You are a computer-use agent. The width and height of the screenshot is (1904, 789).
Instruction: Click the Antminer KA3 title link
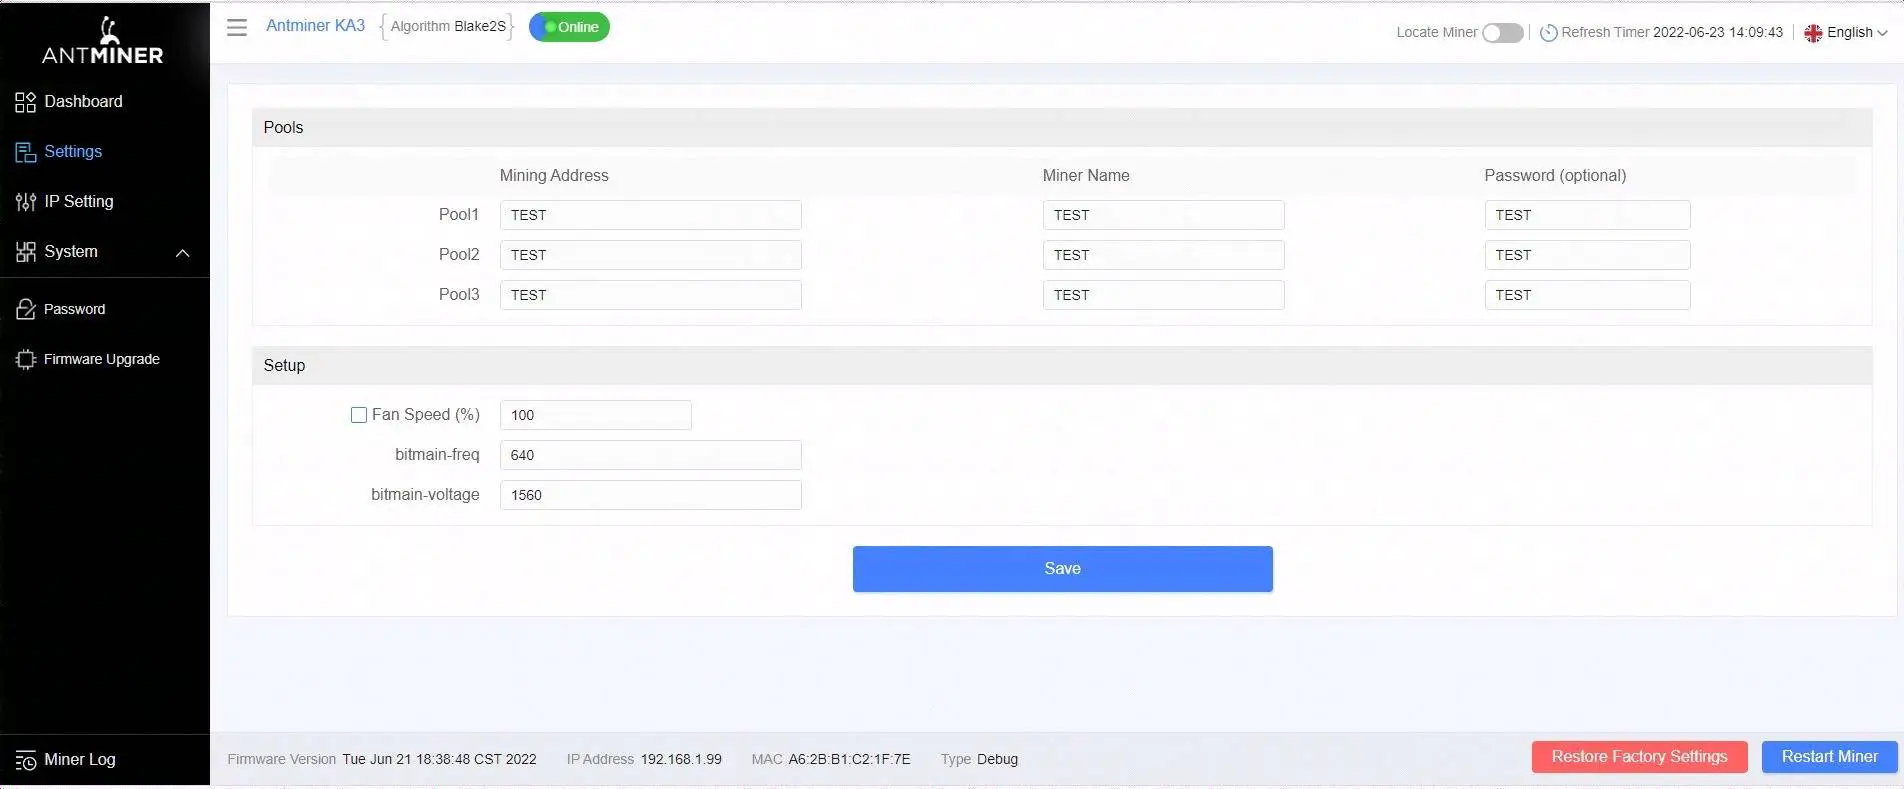click(x=315, y=26)
